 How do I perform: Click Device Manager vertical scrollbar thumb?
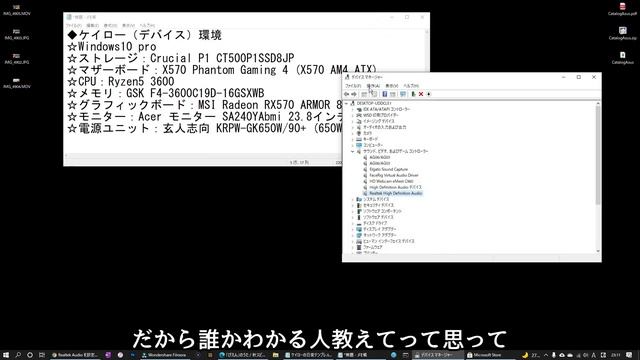pos(598,155)
